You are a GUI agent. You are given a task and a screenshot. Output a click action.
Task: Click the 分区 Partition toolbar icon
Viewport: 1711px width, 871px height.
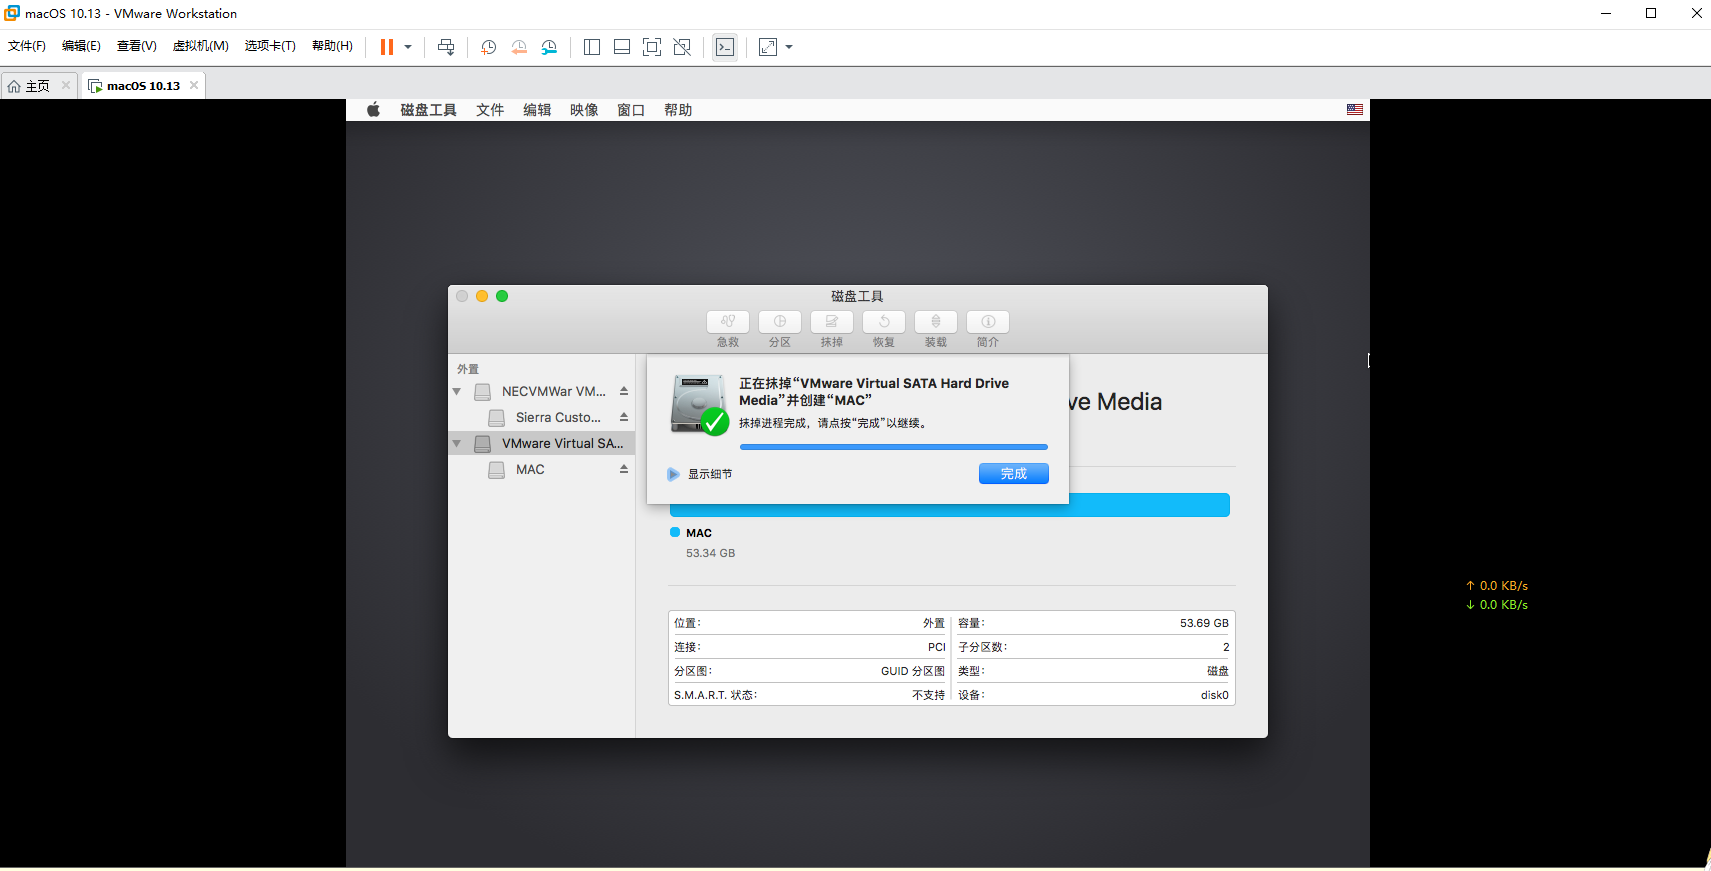(780, 322)
